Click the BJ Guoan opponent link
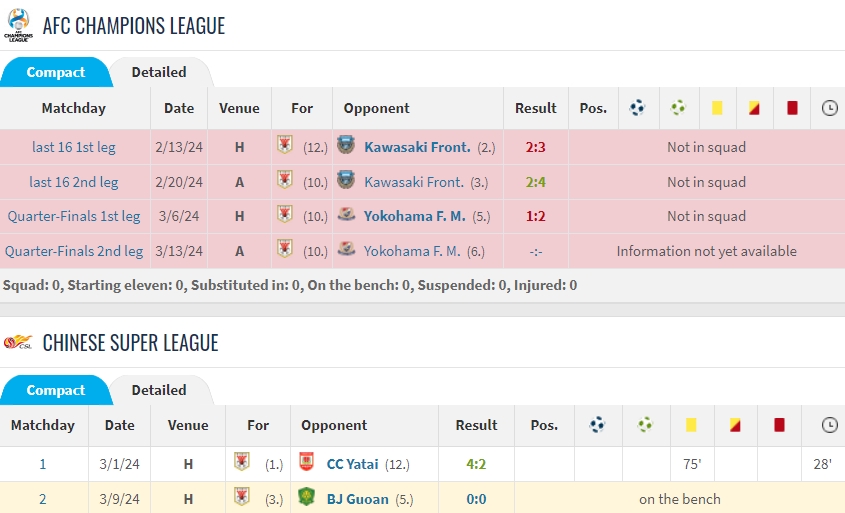This screenshot has width=845, height=513. (357, 498)
